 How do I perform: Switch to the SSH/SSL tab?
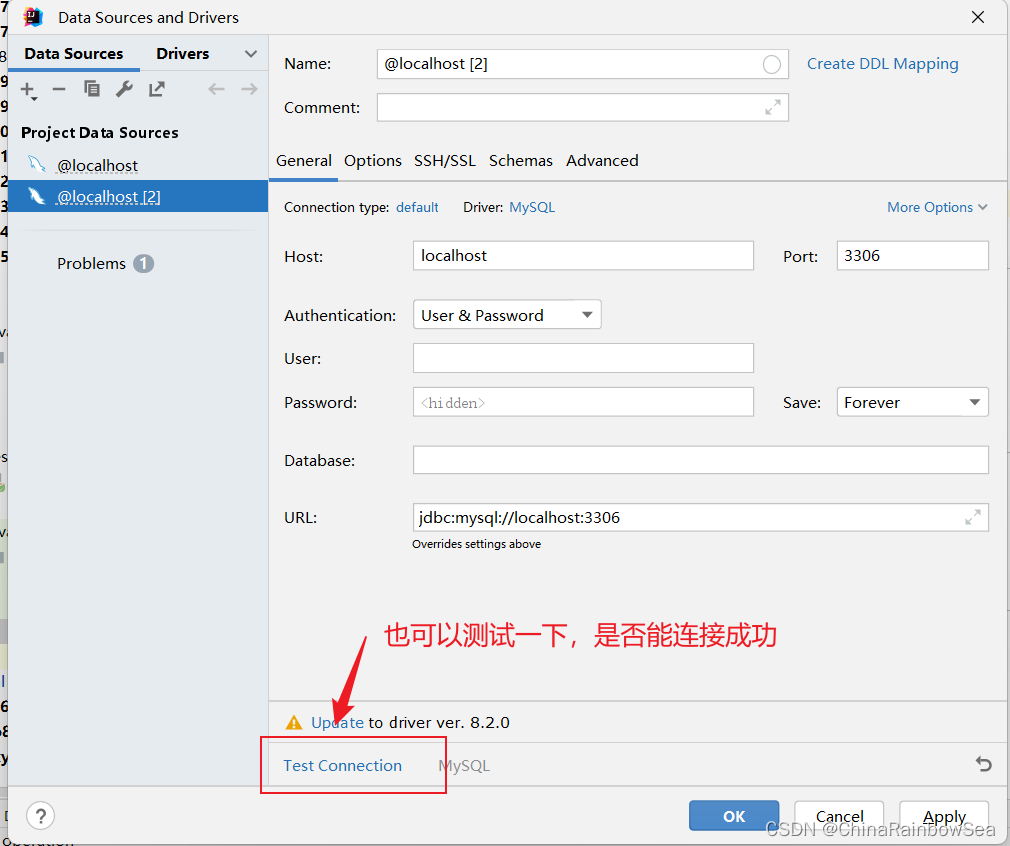(444, 160)
